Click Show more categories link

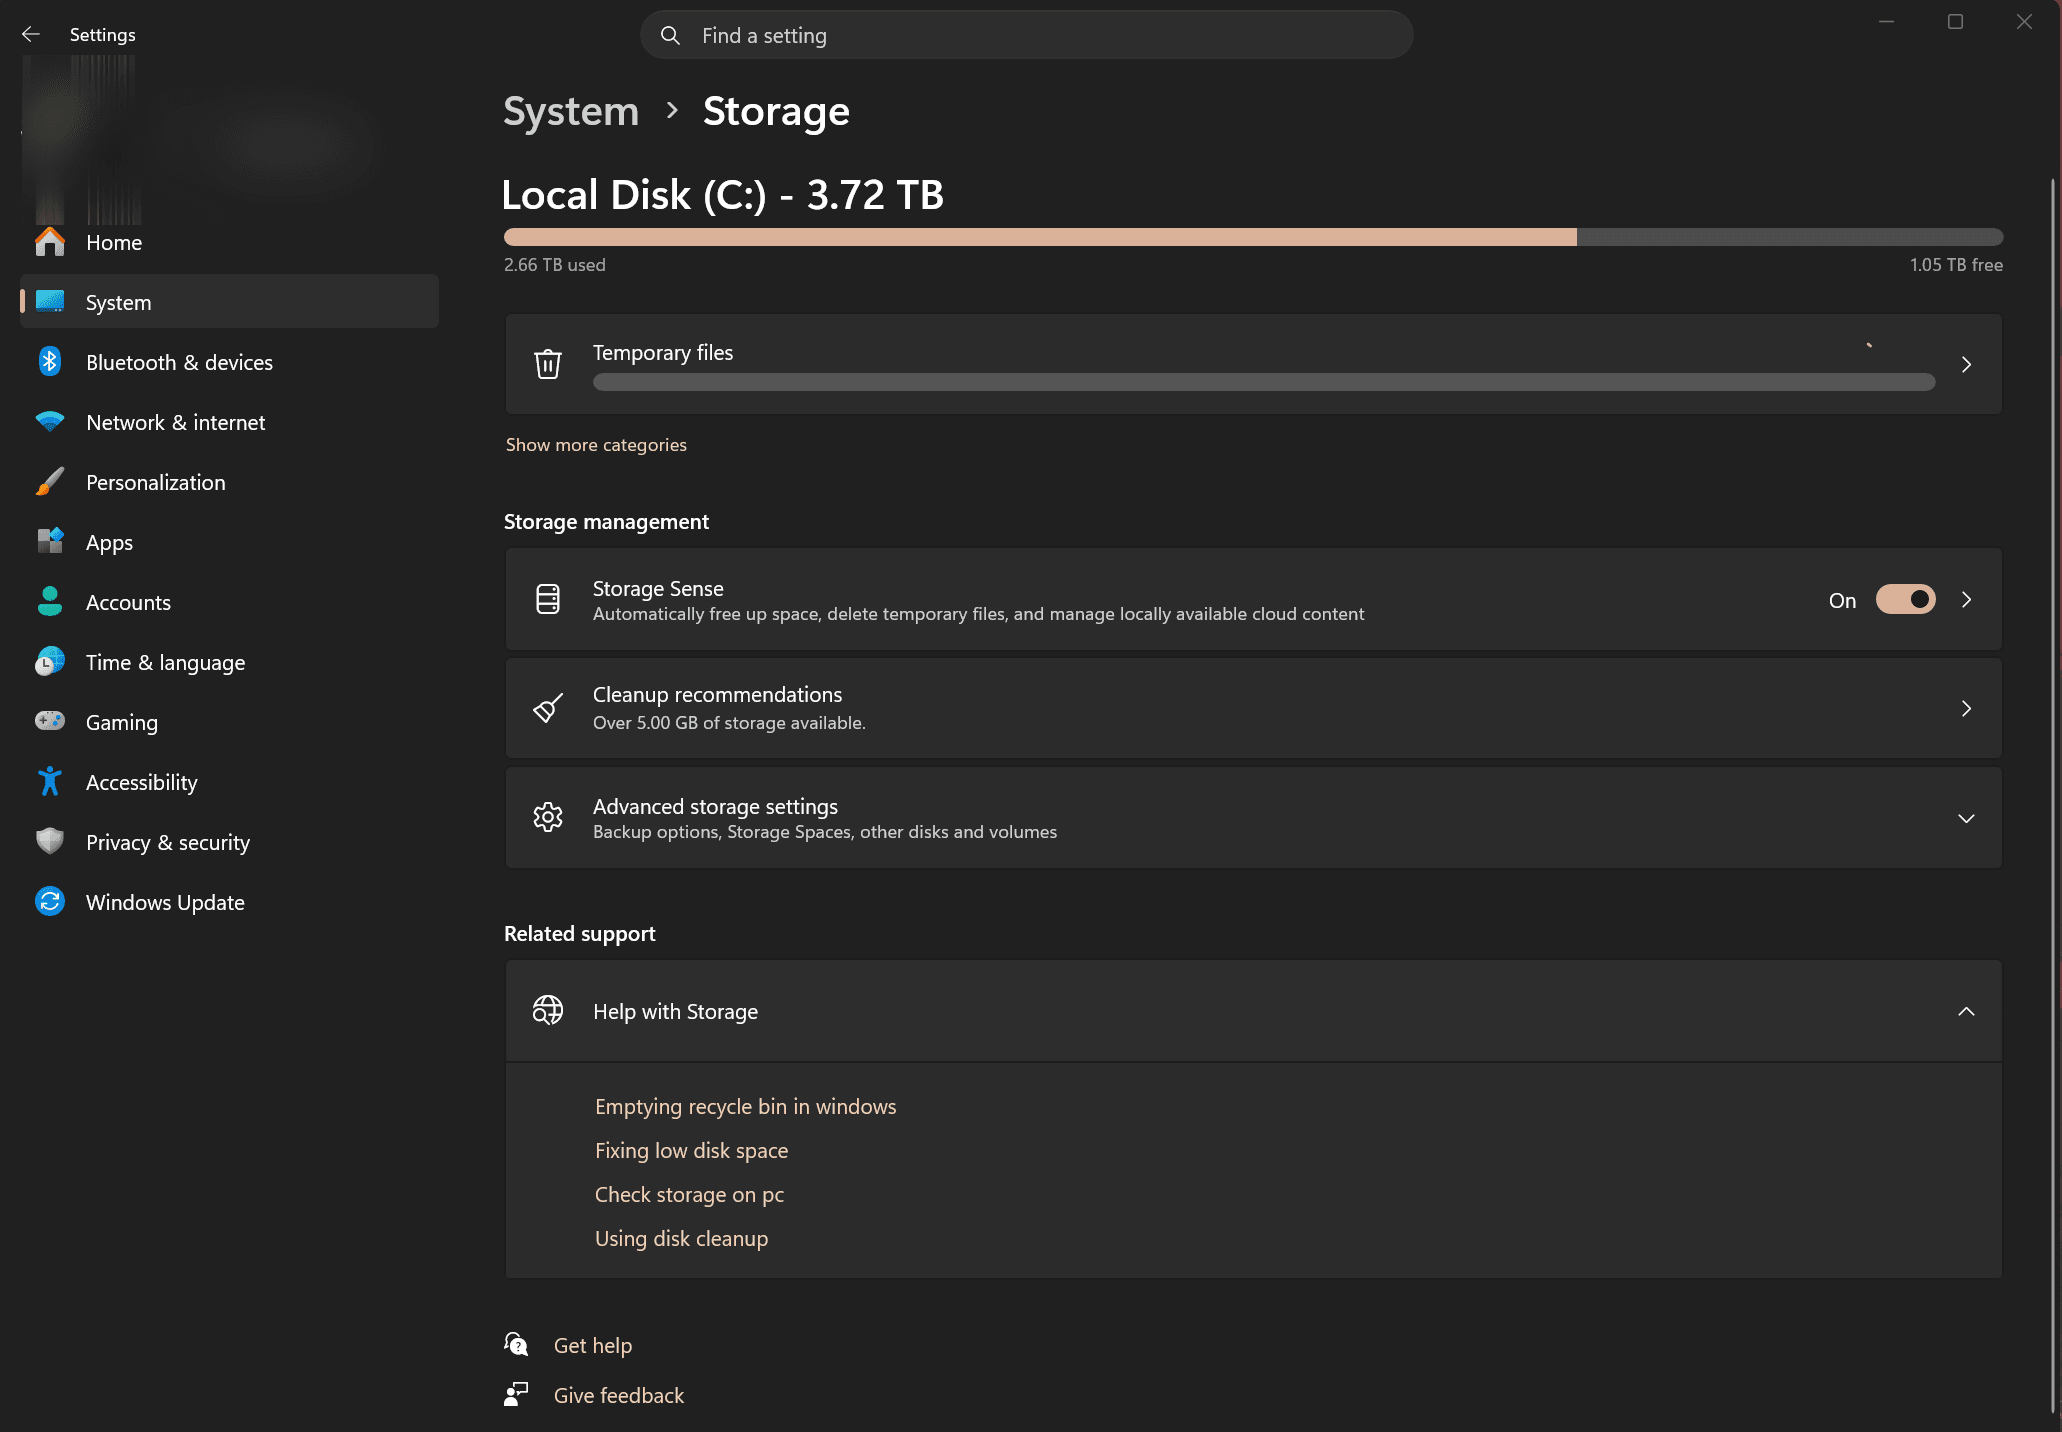tap(596, 445)
